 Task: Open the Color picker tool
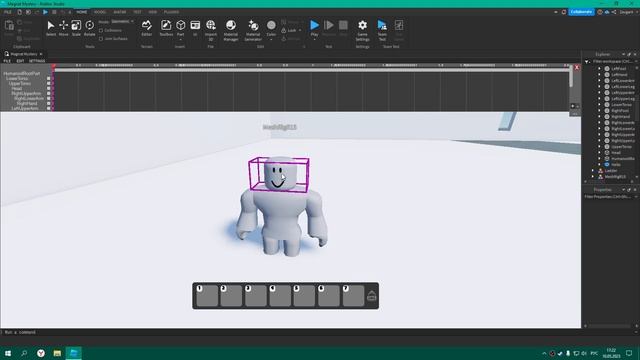(x=271, y=27)
